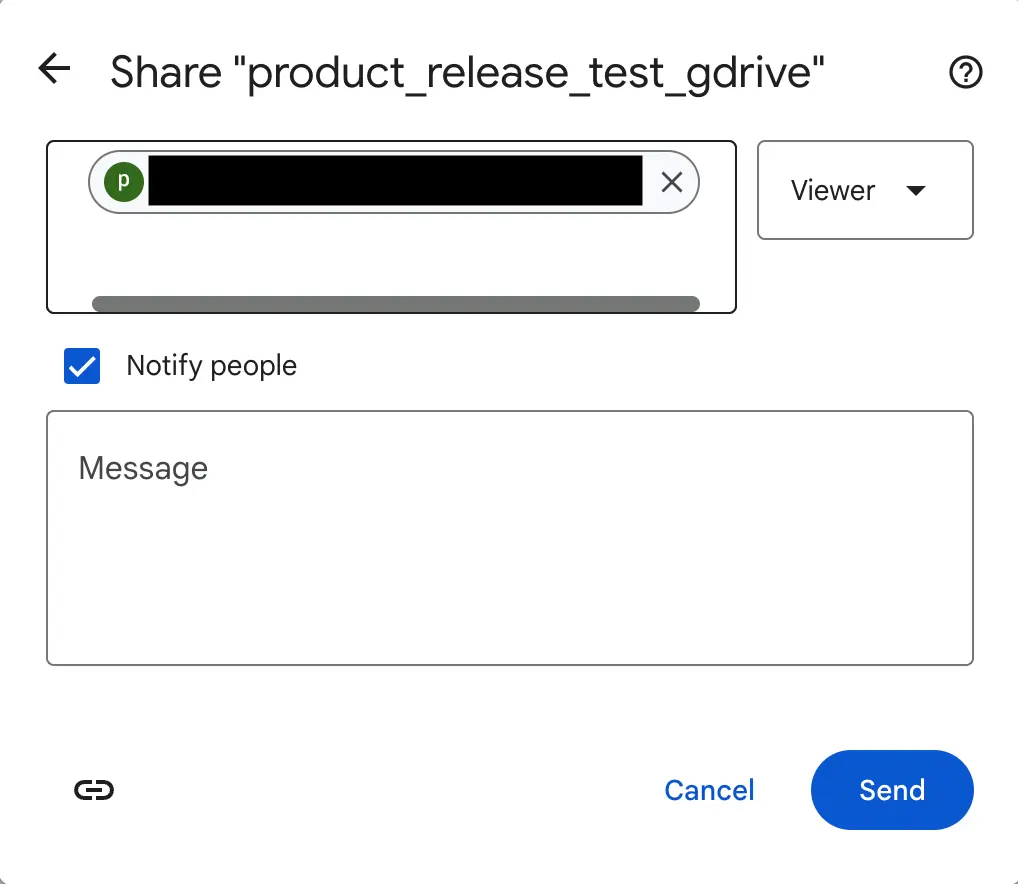Click the back arrow icon
Image resolution: width=1018 pixels, height=884 pixels.
54,69
